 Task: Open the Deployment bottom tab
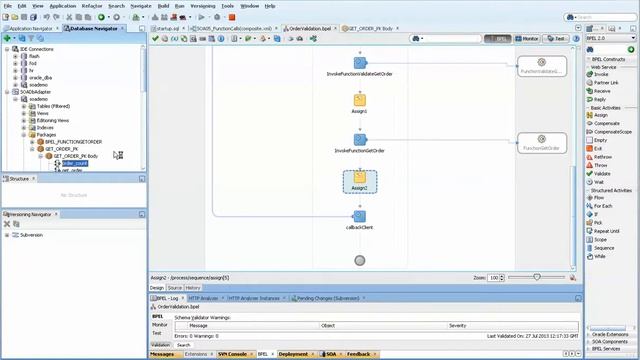pos(293,354)
